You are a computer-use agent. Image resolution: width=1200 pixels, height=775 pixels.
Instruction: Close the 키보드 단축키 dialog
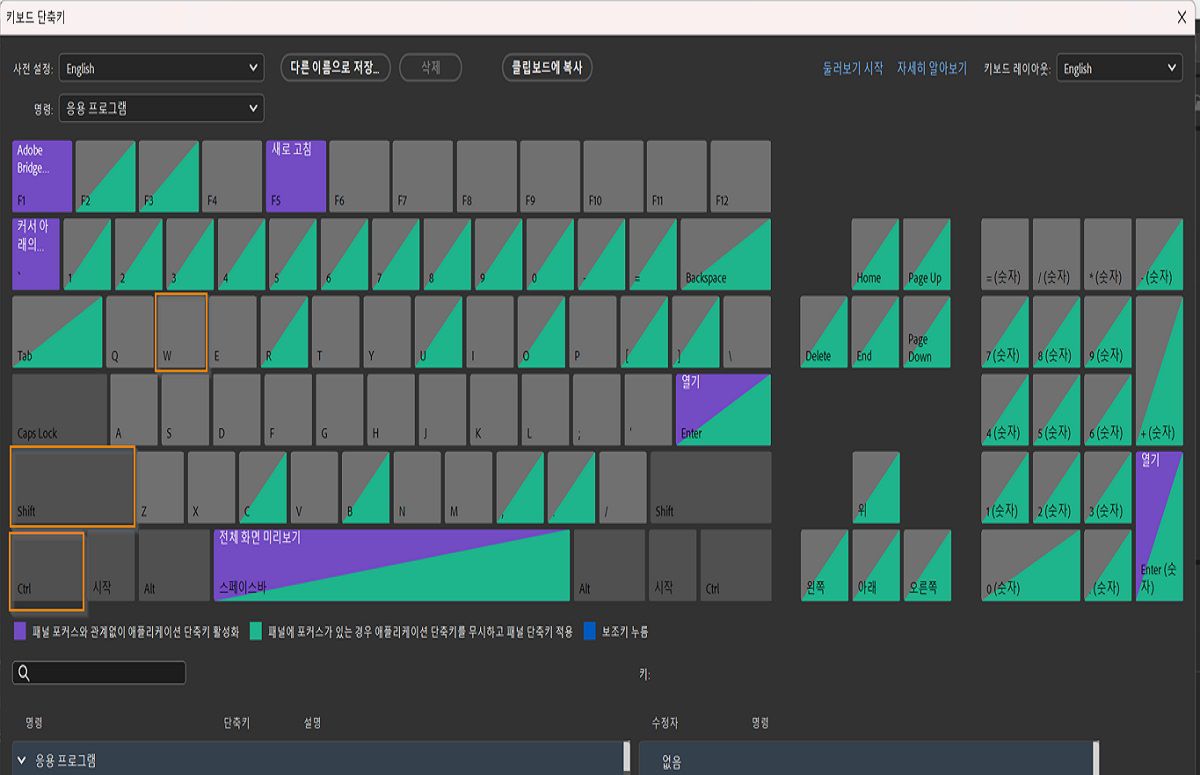[x=1182, y=17]
